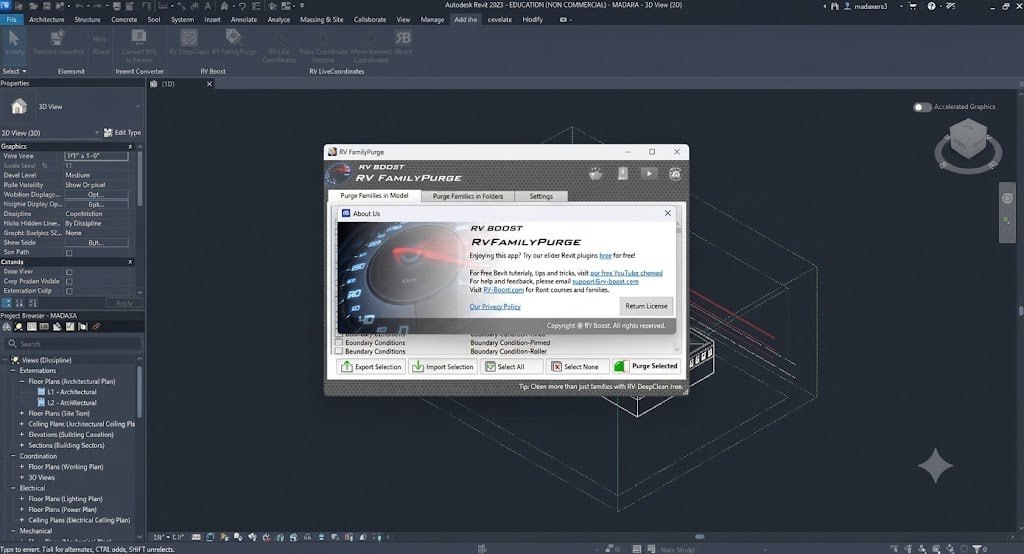Open the Massing & Site ribbon tab
Screen dimensions: 1024x554
[321, 20]
